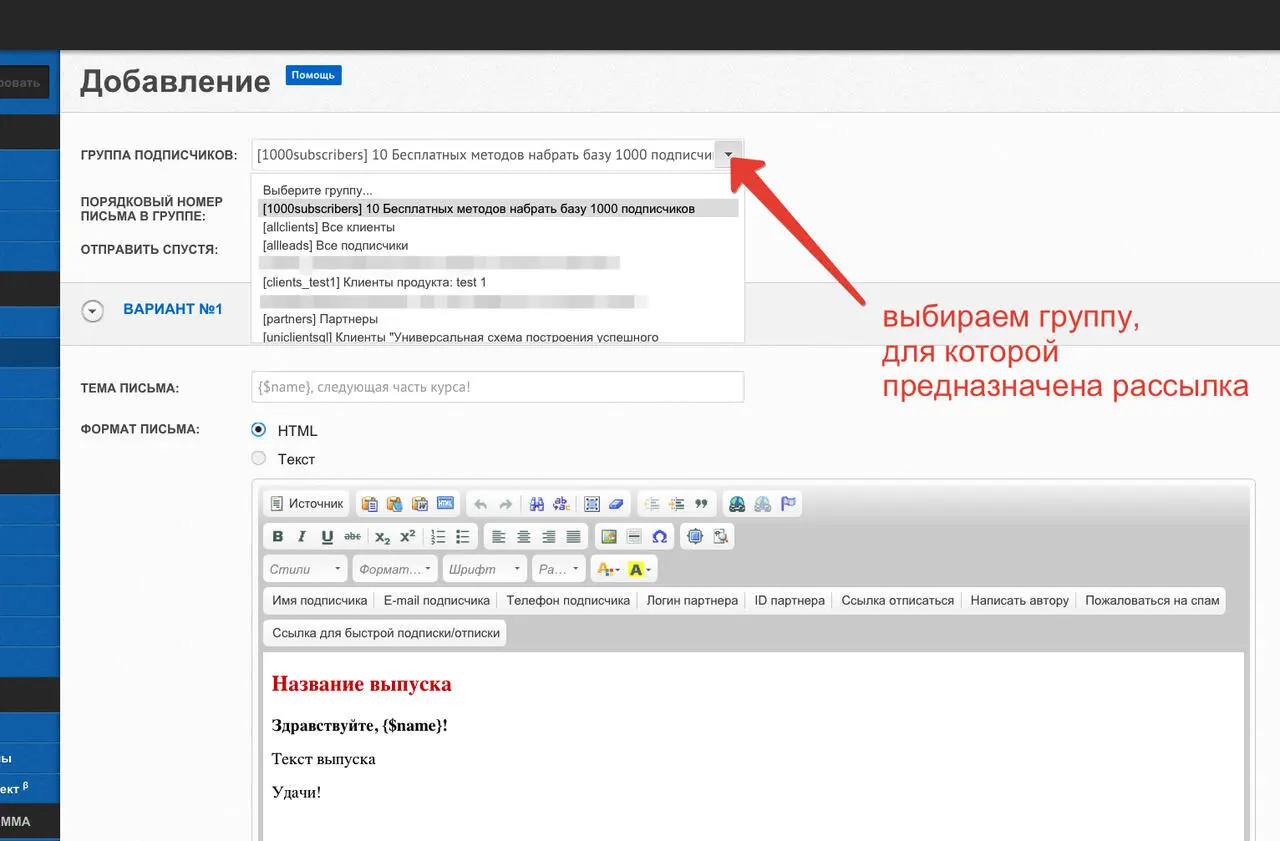Apply italic formatting in the editor
This screenshot has width=1280, height=841.
[302, 537]
